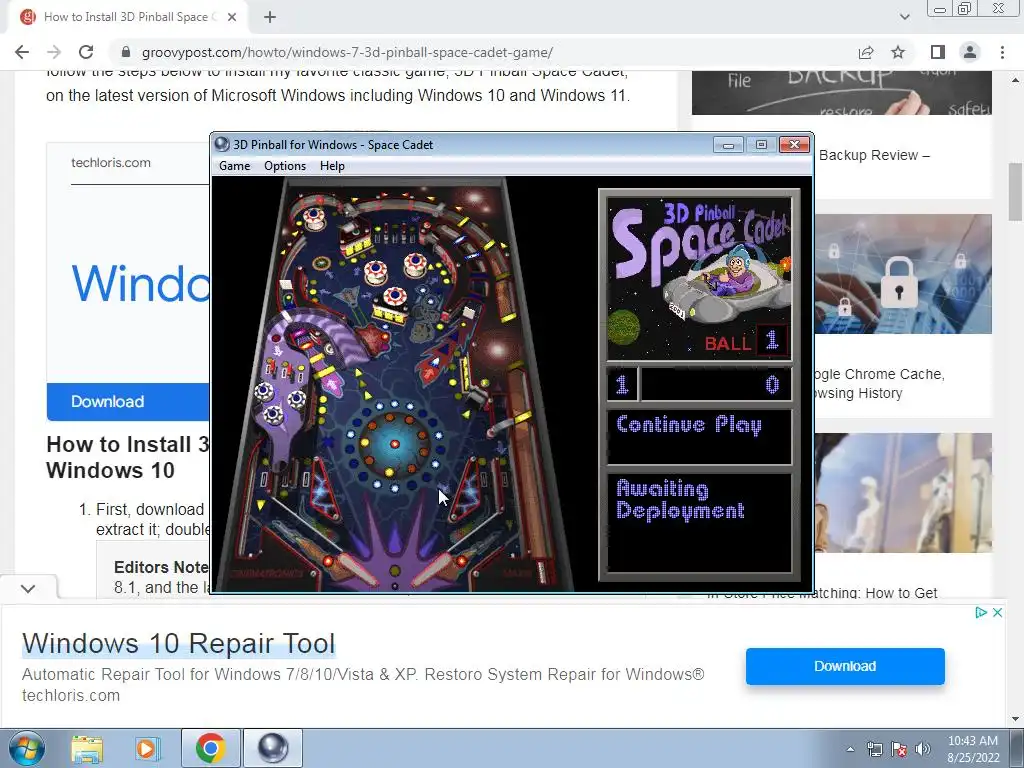Collapse the bottom ad with the chevron
Image resolution: width=1024 pixels, height=768 pixels.
[x=28, y=588]
